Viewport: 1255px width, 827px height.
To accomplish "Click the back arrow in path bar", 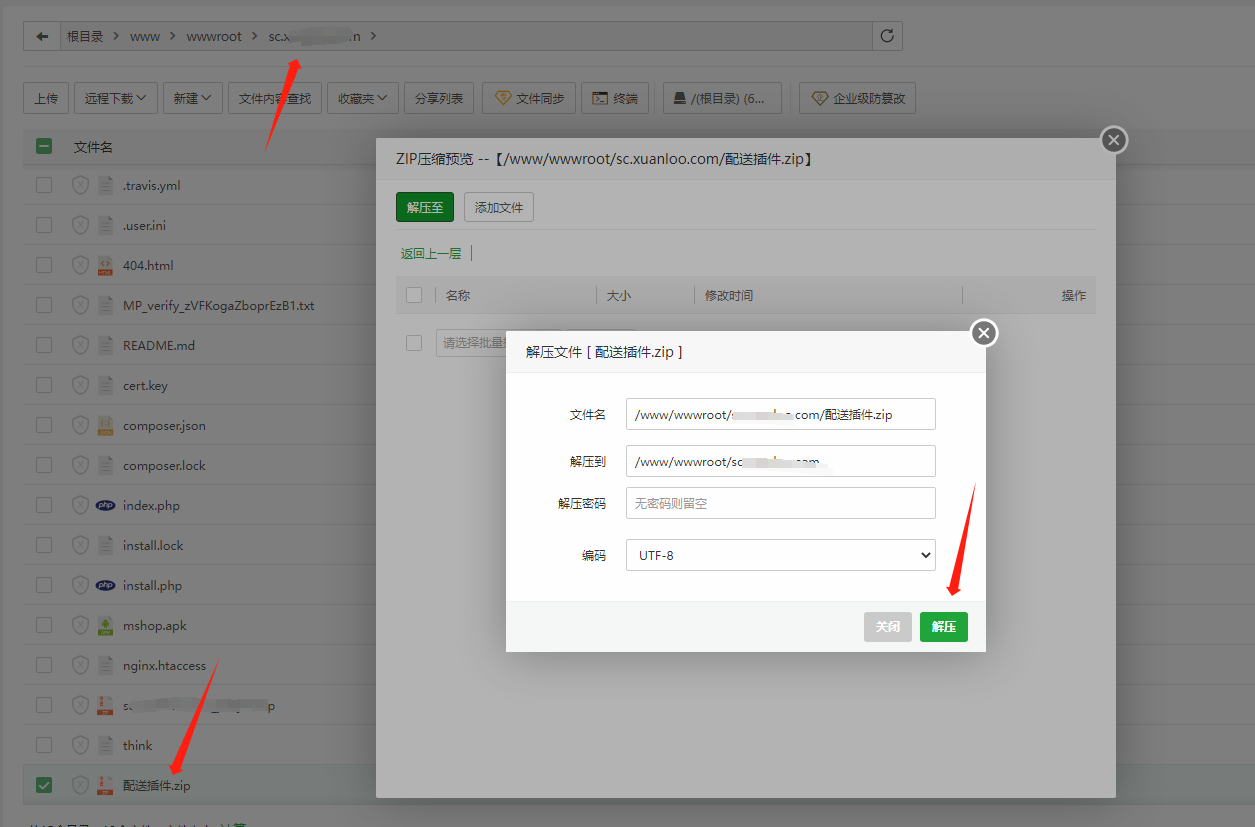I will 42,36.
